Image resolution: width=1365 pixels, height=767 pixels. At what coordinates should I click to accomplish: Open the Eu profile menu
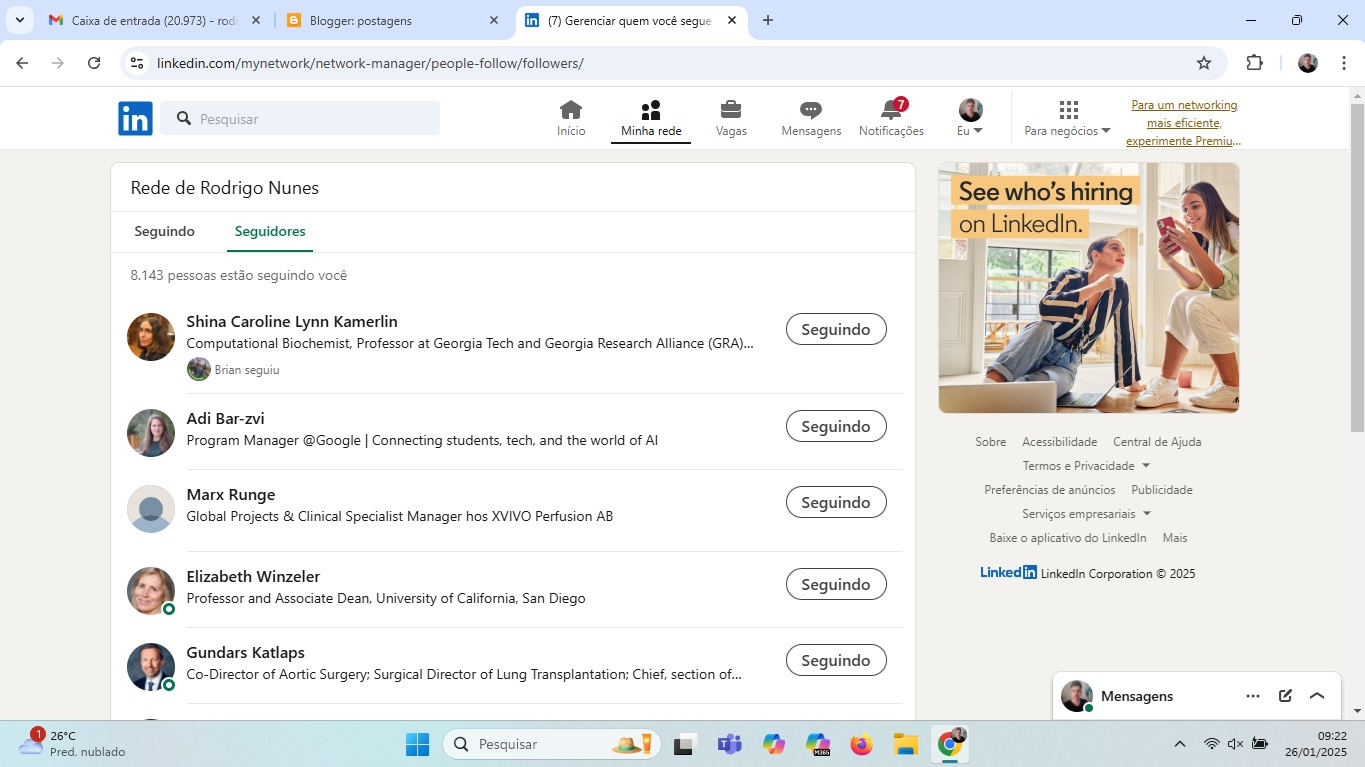pyautogui.click(x=970, y=119)
